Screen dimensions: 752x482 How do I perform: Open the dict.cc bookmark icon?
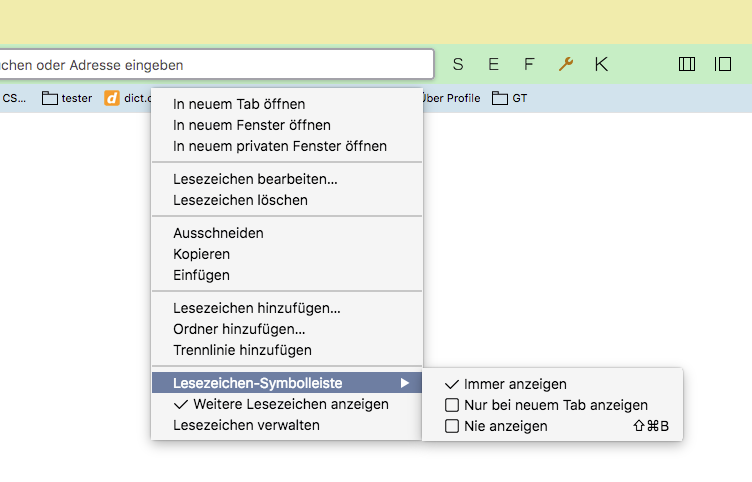pyautogui.click(x=112, y=98)
